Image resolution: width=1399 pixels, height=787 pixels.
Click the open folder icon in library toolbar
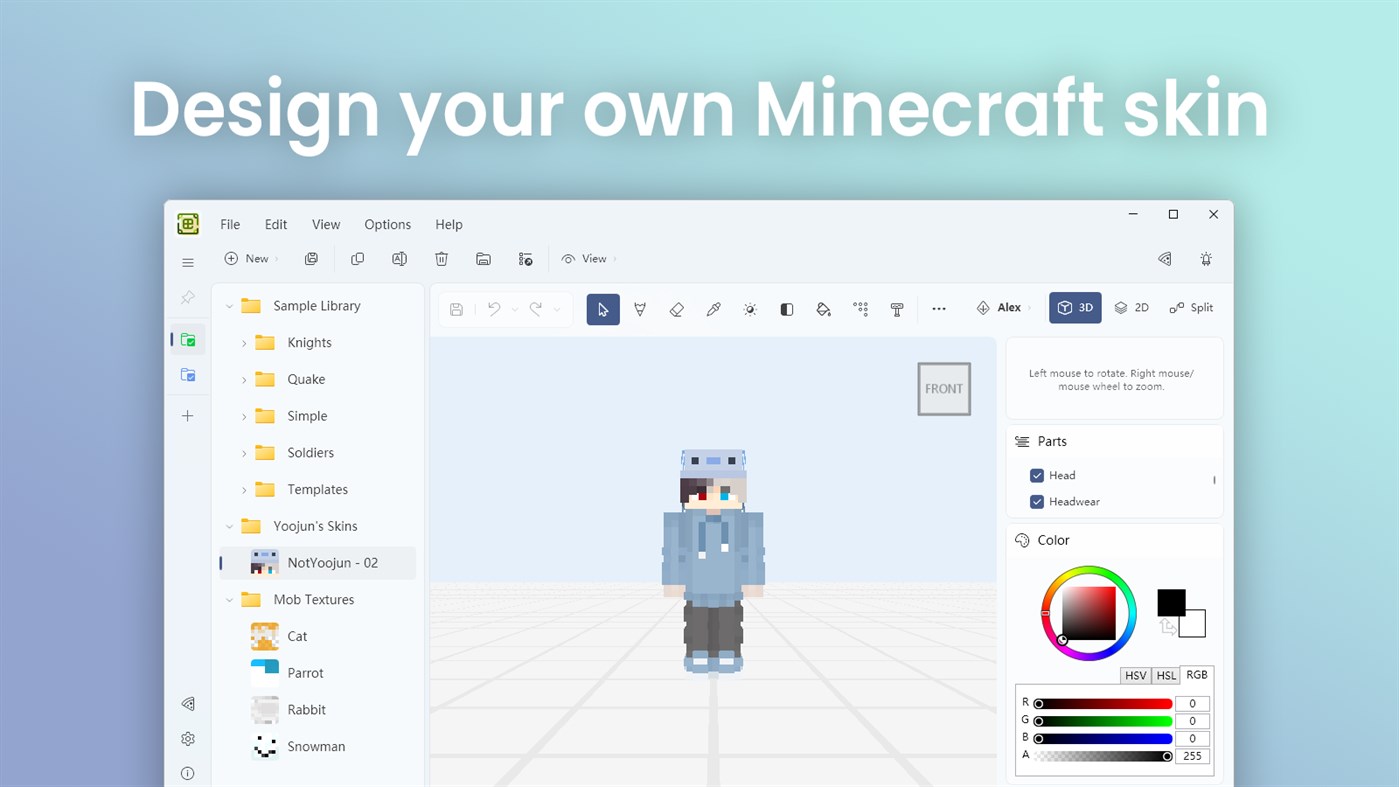(x=483, y=259)
